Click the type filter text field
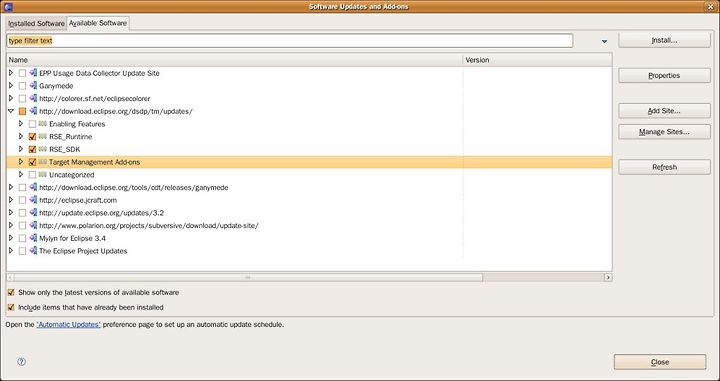720x381 pixels. point(290,41)
